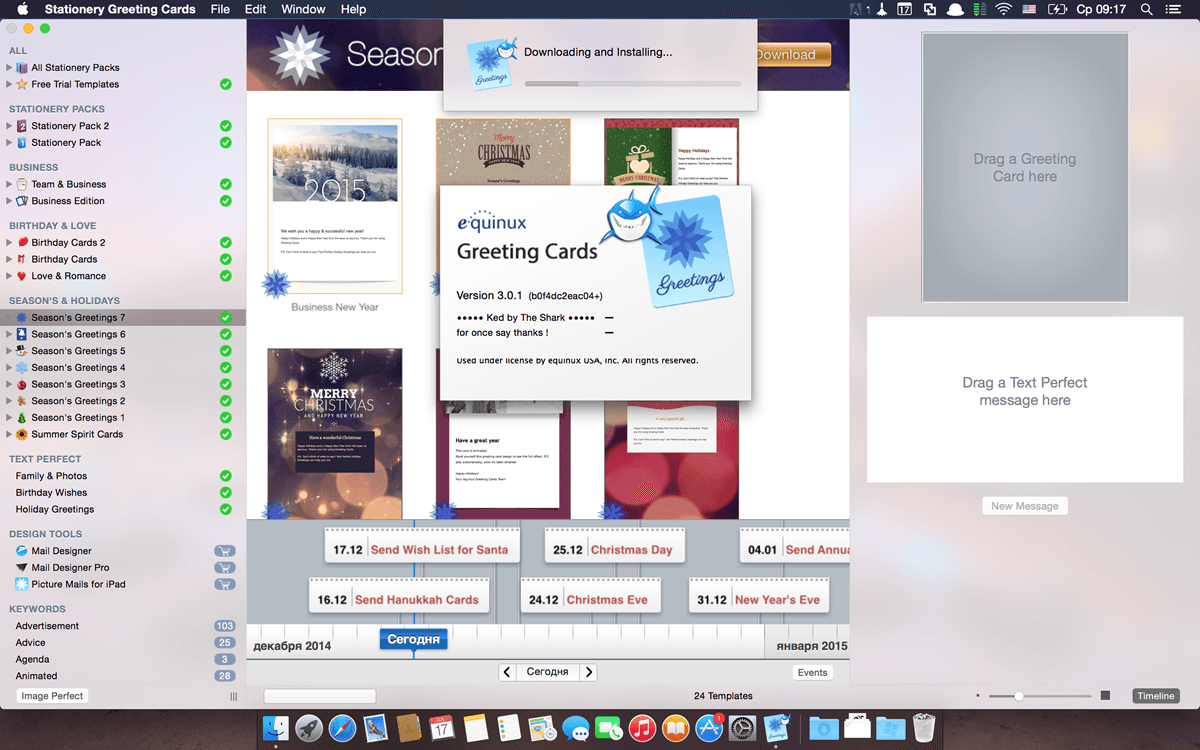Click the Picture Mails for iPad icon
The image size is (1200, 750).
coord(22,584)
